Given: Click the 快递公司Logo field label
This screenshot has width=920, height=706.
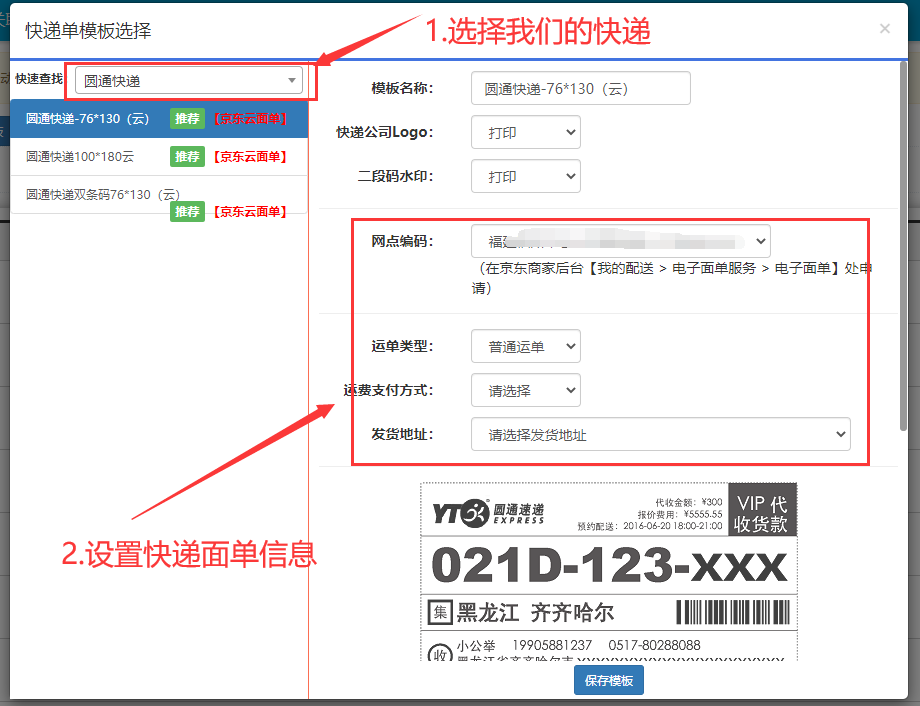Looking at the screenshot, I should (x=384, y=133).
